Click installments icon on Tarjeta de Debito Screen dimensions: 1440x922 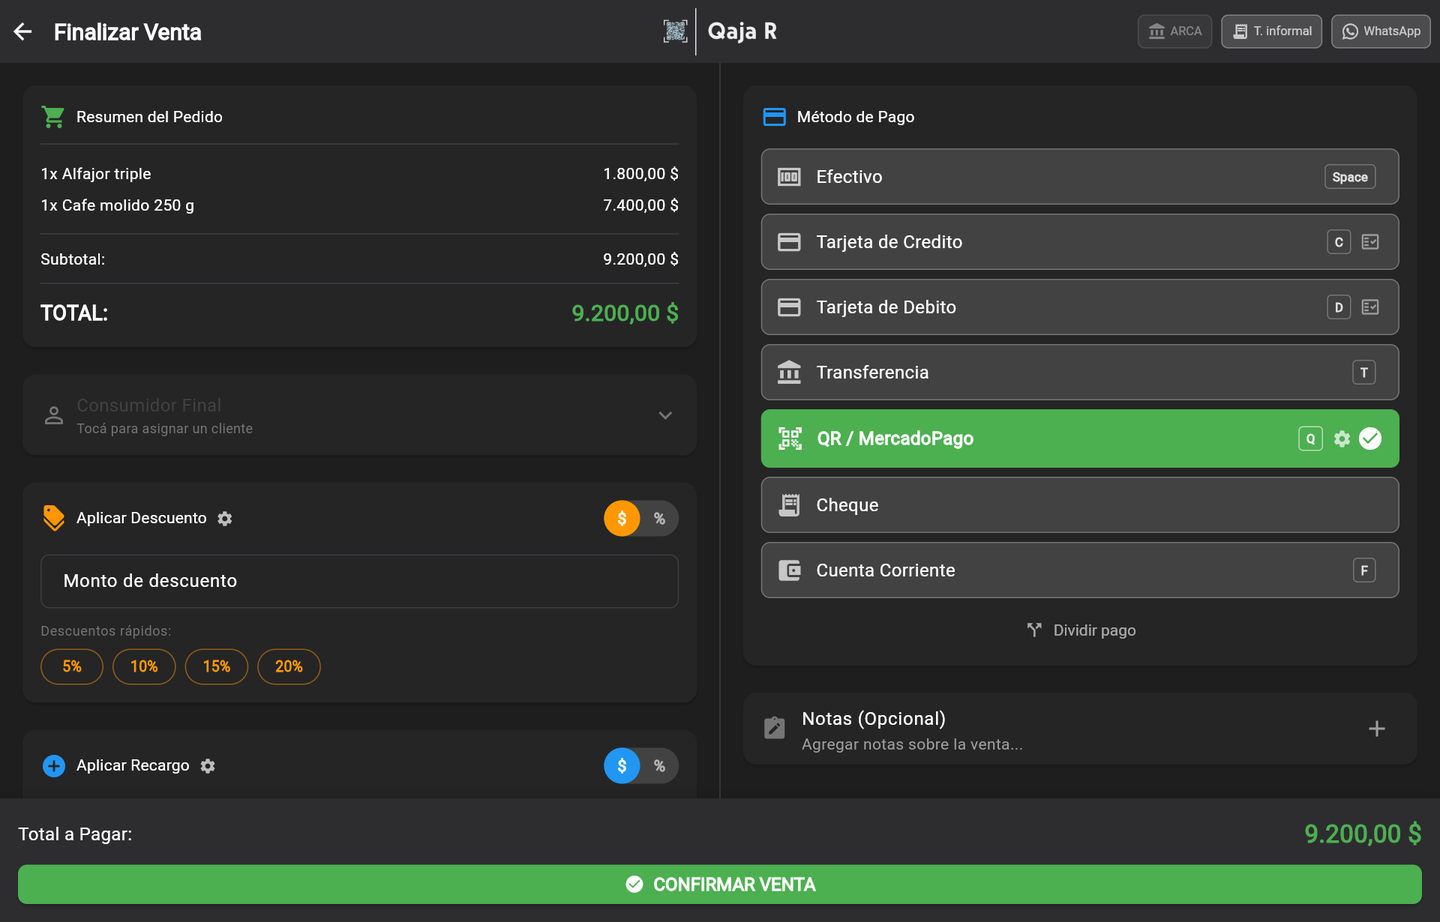click(1370, 307)
